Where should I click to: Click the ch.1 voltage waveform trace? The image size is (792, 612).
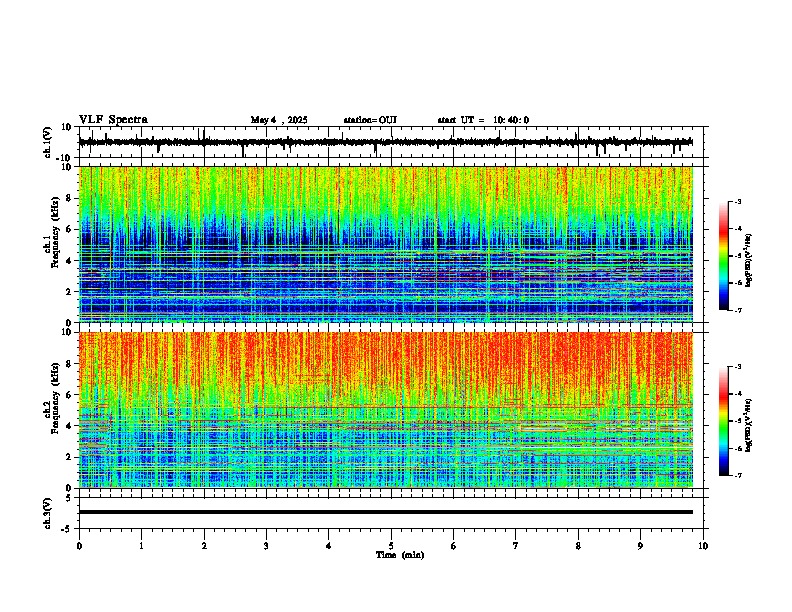(386, 142)
